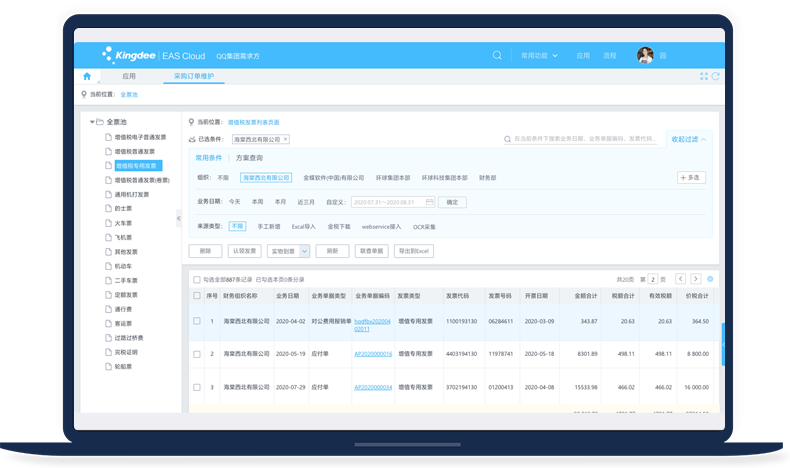Screen dimensions: 790x468
Task: Click the home icon tab
Action: coord(87,76)
